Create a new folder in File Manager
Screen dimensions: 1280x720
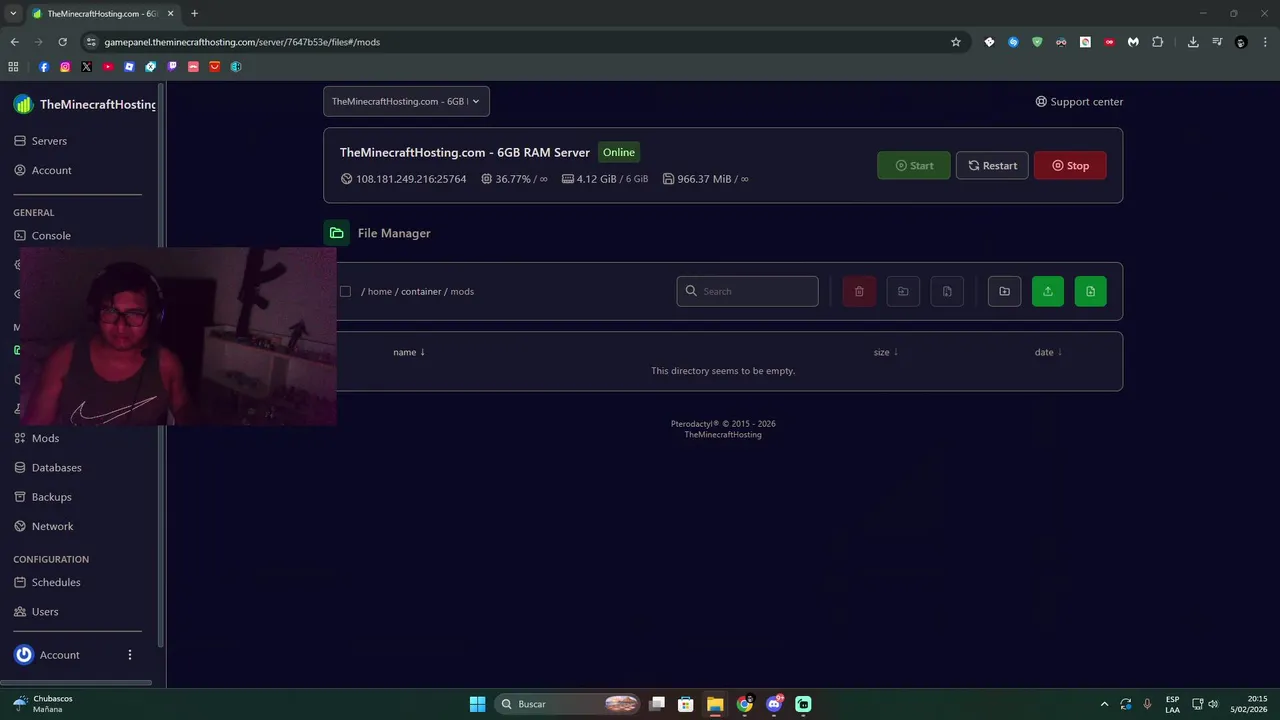tap(1004, 291)
